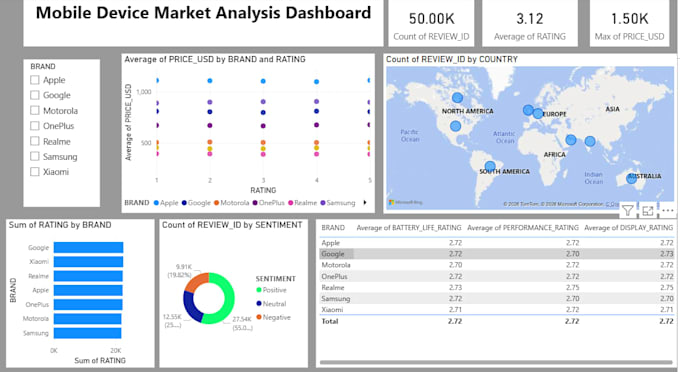This screenshot has height=372, width=680.
Task: Check the Xiaomi brand filter
Action: click(35, 172)
